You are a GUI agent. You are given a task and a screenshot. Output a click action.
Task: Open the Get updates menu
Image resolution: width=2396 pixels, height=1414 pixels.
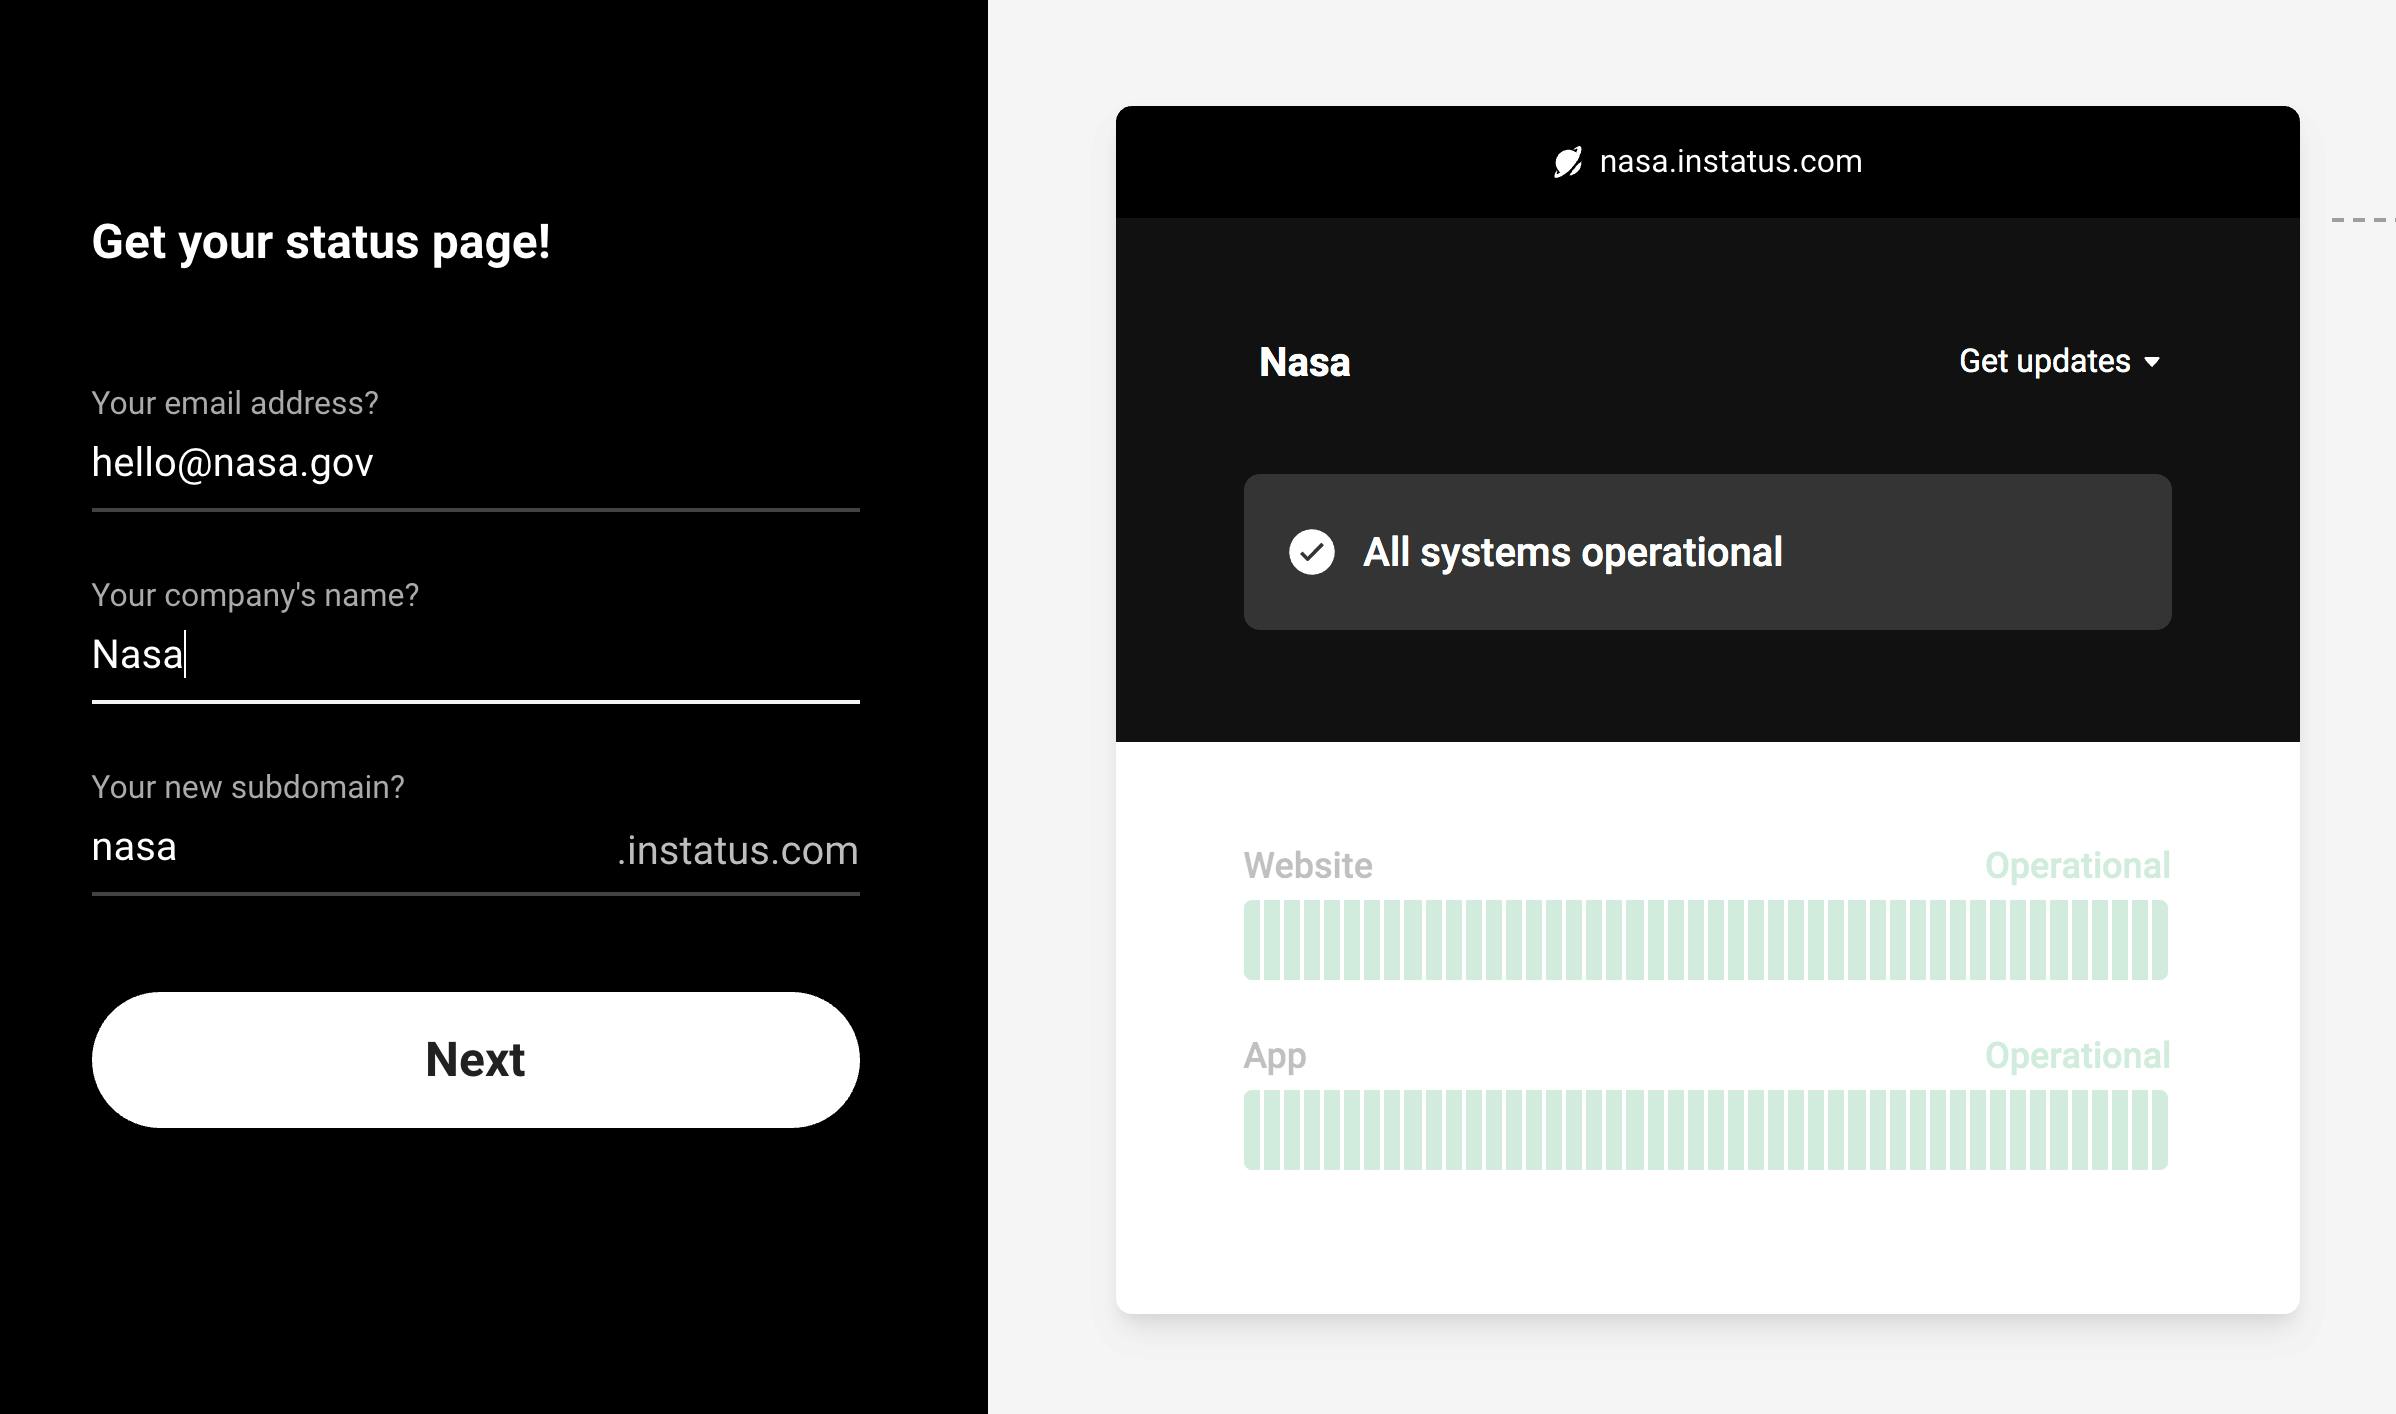pos(2059,361)
